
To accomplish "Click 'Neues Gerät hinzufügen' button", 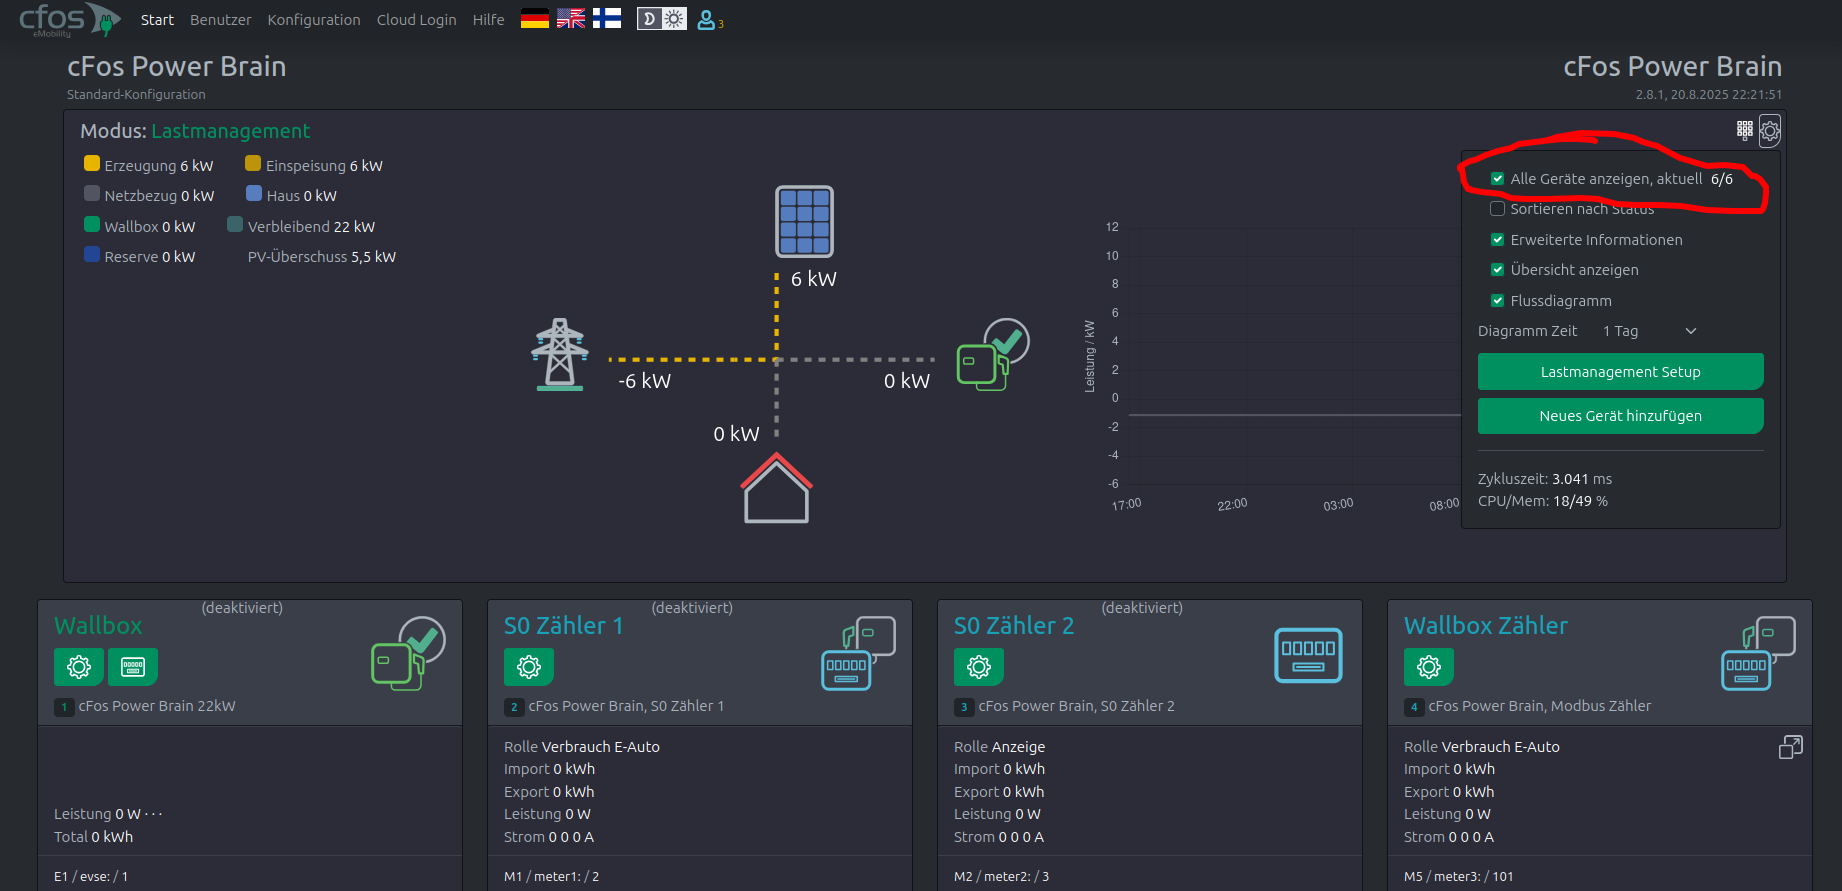I will 1620,416.
